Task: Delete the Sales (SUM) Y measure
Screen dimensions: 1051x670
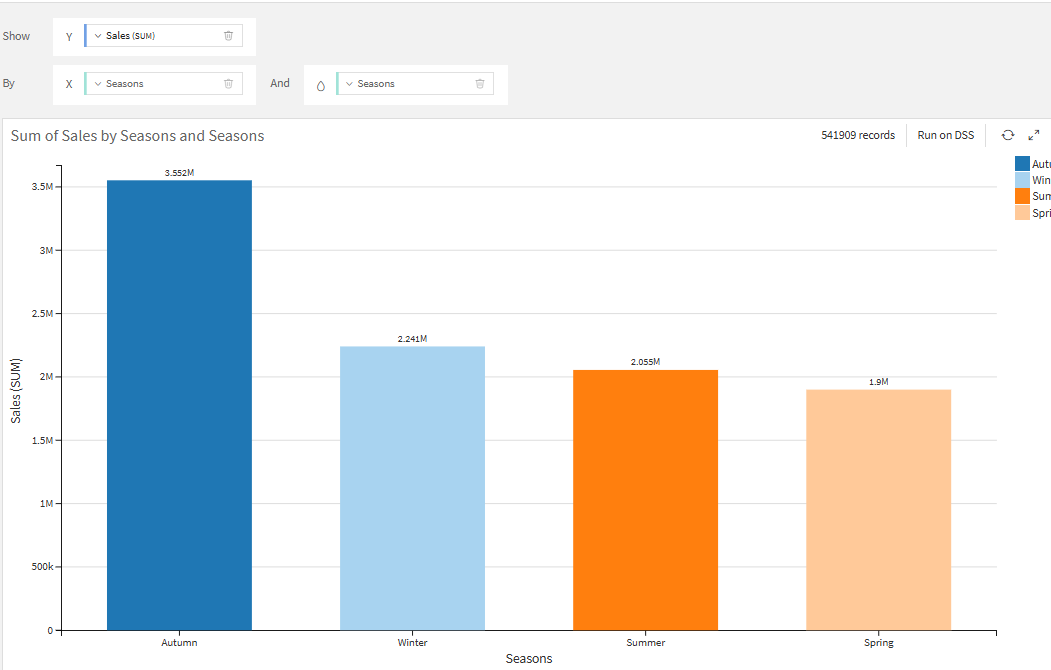Action: click(228, 36)
